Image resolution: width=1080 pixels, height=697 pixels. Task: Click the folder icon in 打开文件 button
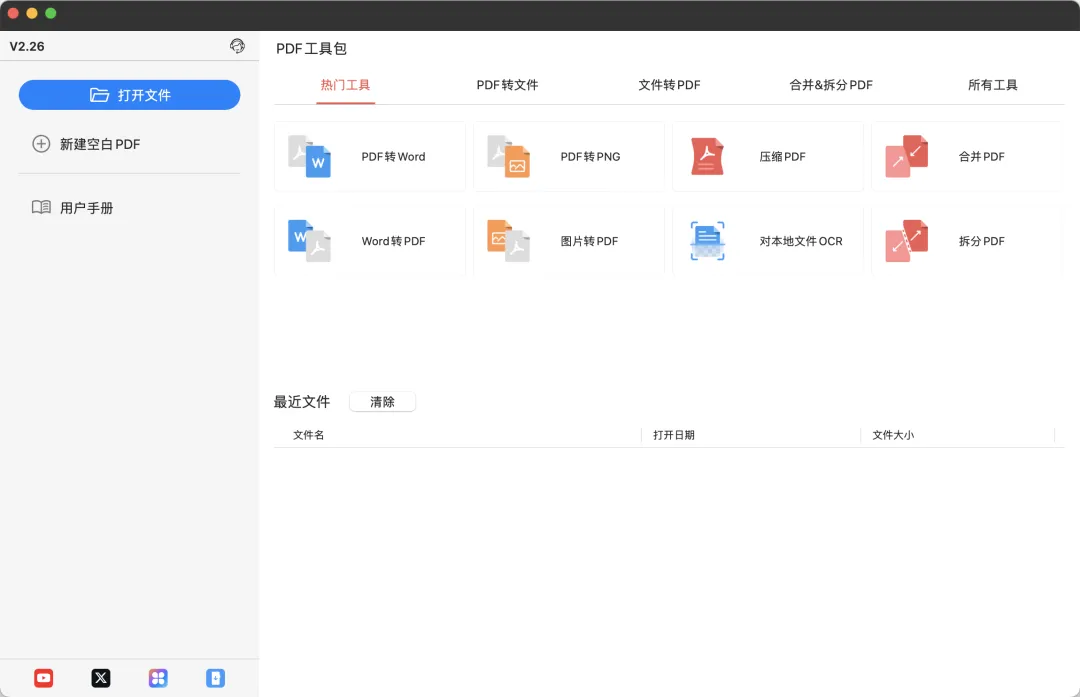coord(99,95)
